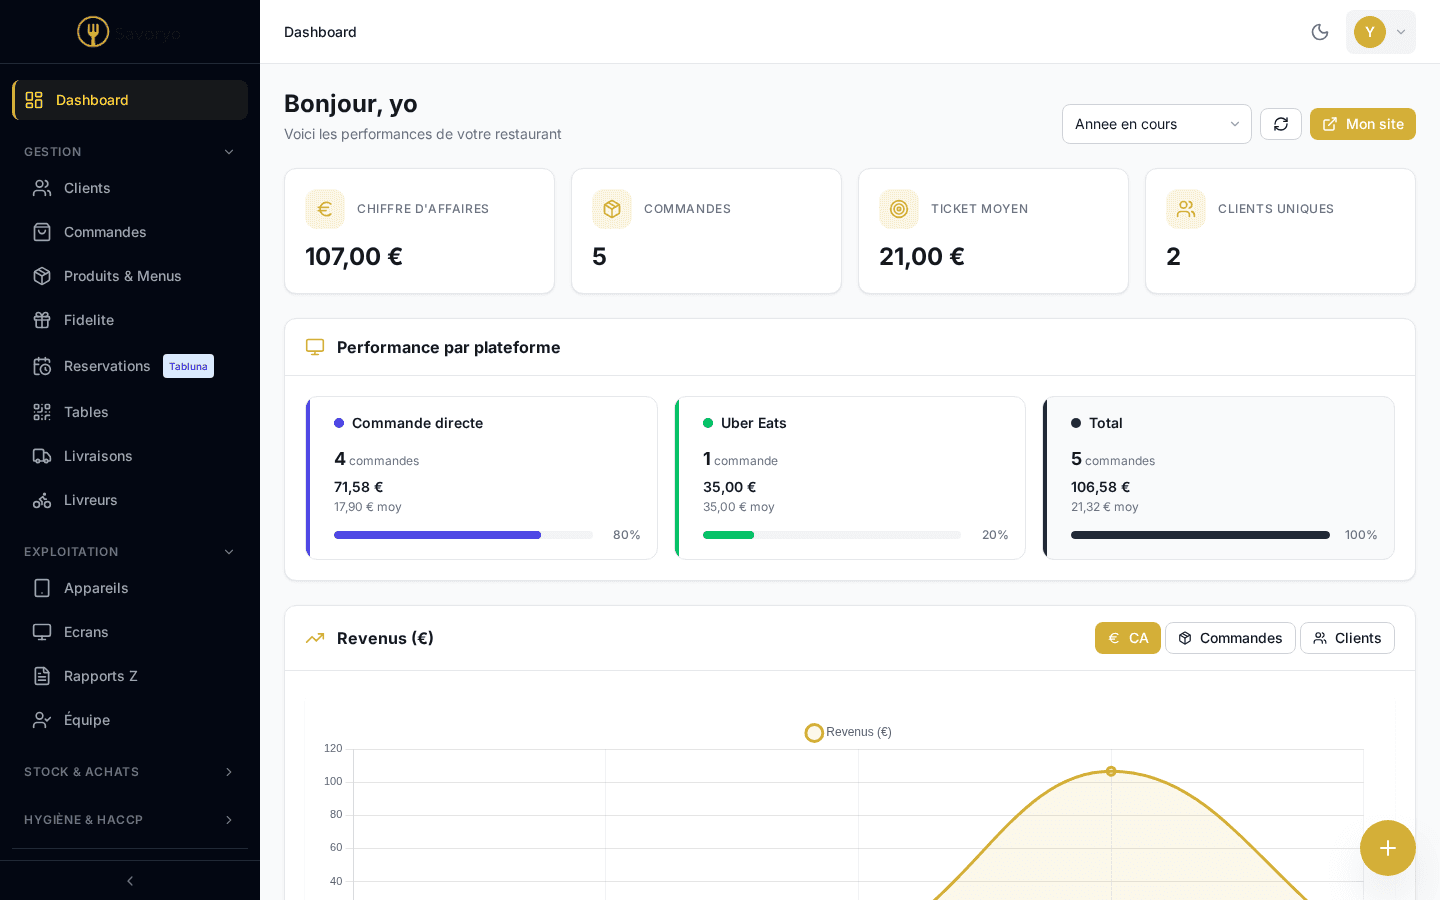This screenshot has height=900, width=1440.
Task: Open the Mon site button
Action: 1363,124
